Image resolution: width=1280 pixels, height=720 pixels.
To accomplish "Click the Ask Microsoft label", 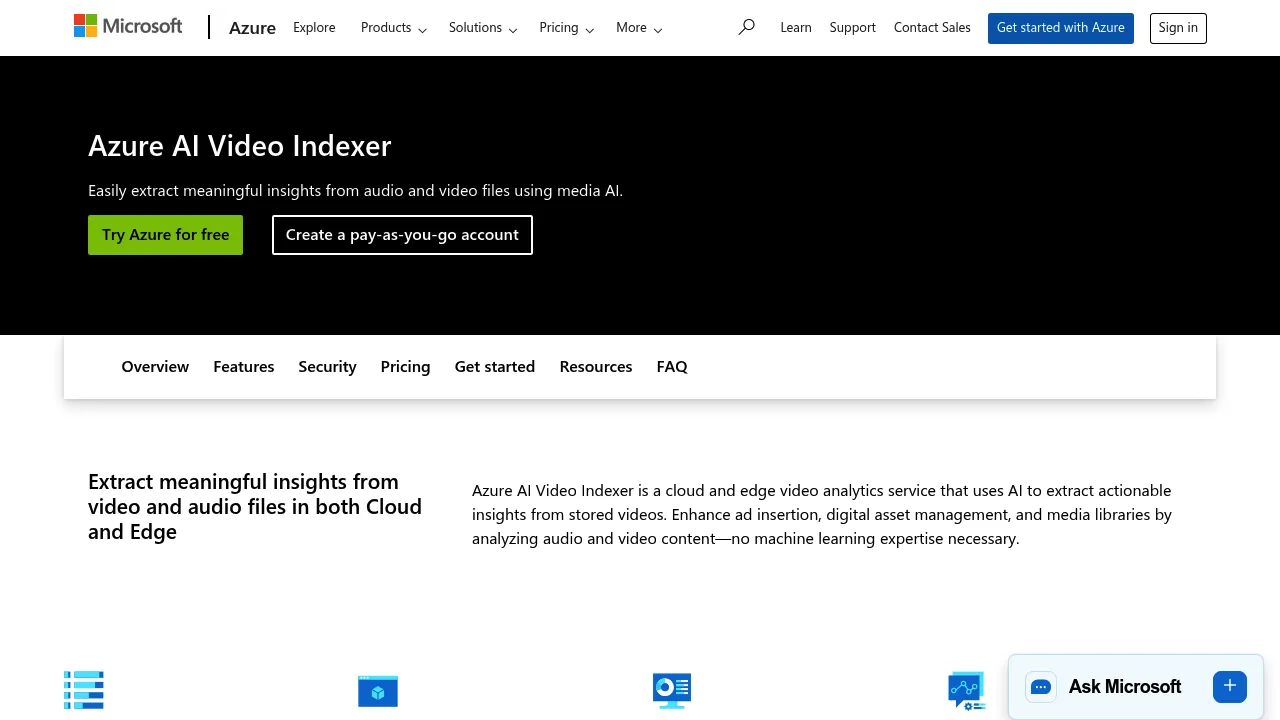I will [x=1125, y=687].
